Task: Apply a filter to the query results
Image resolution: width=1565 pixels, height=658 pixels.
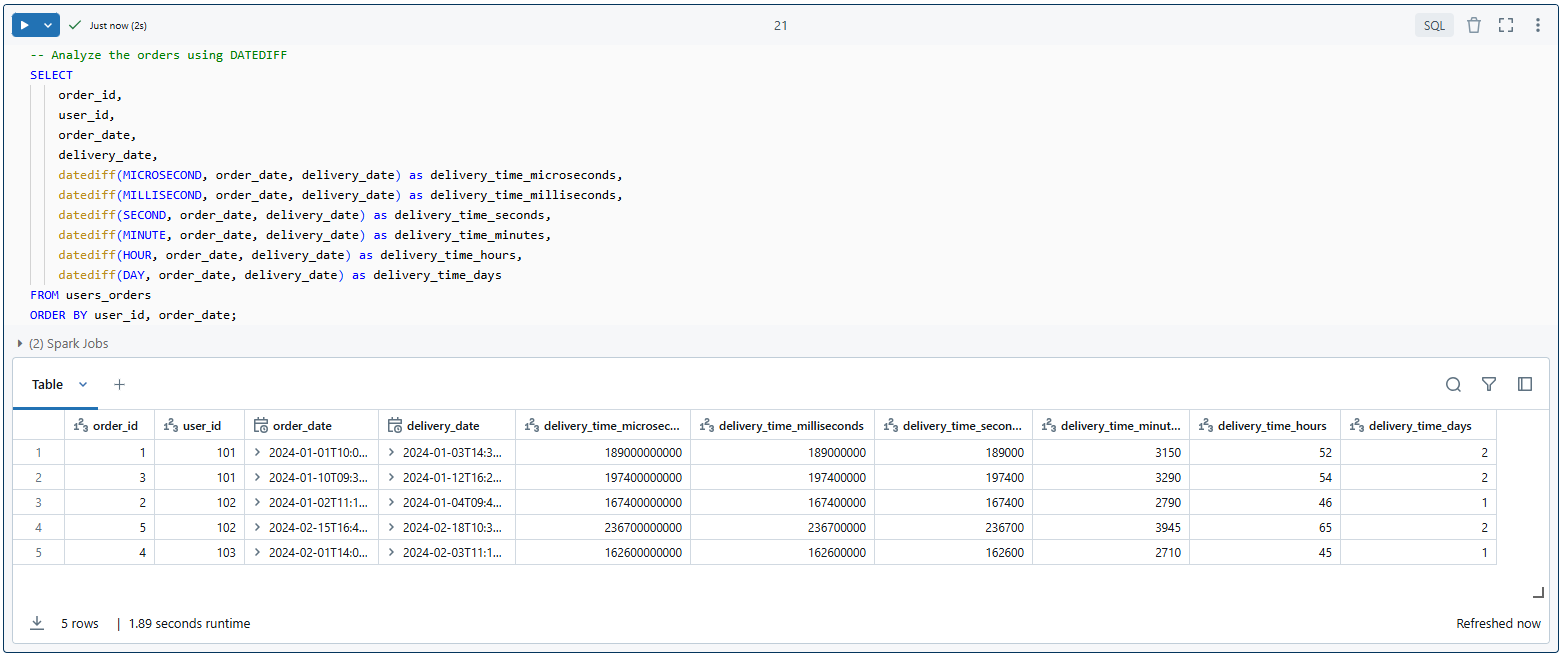Action: [1489, 384]
